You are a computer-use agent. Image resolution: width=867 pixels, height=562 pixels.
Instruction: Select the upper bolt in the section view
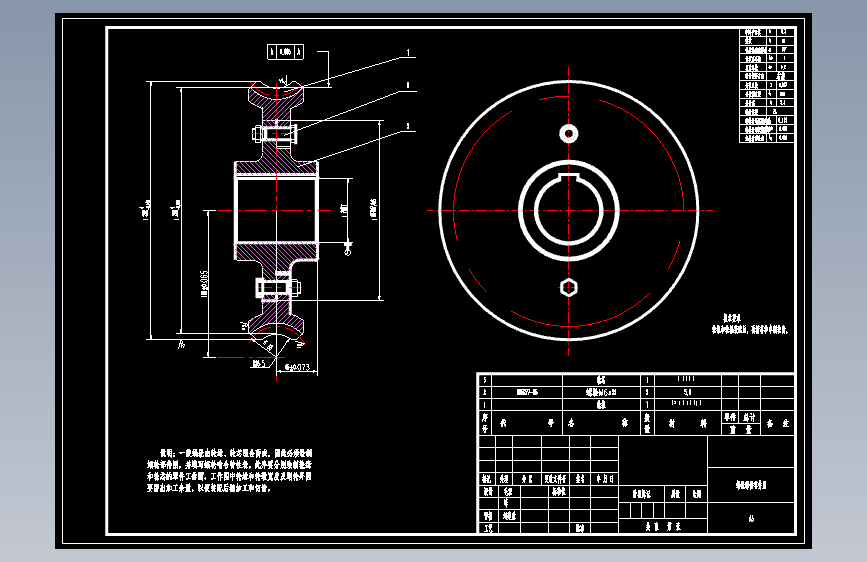click(275, 133)
